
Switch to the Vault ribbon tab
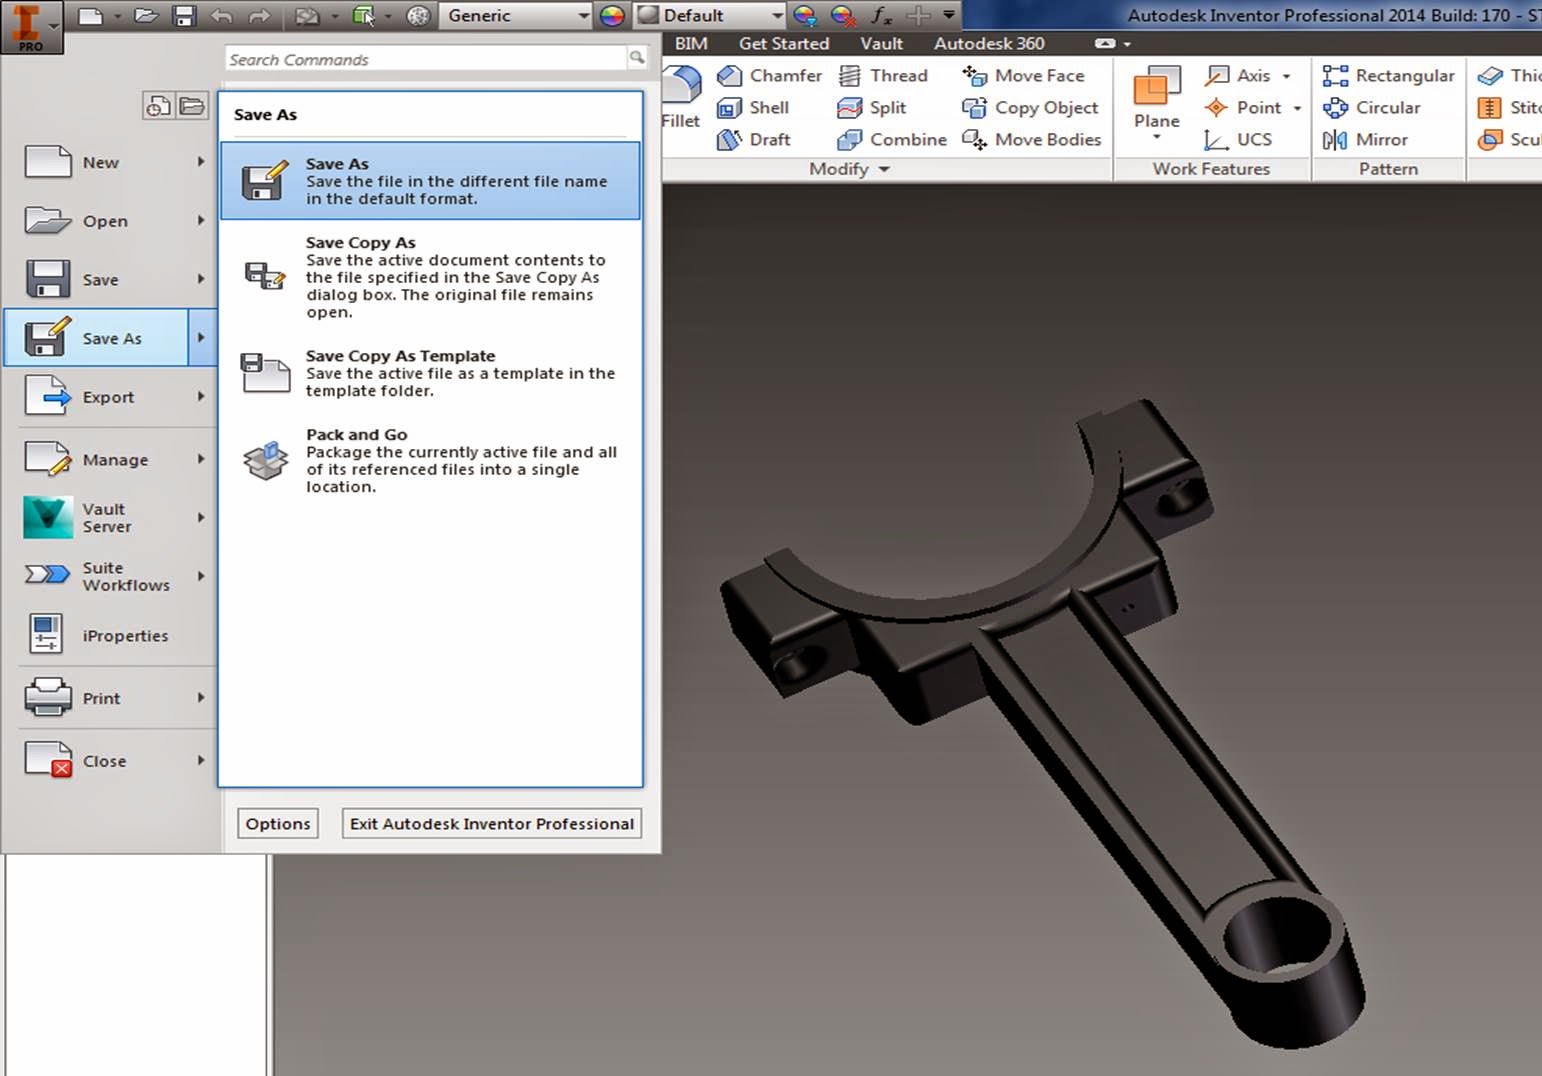coord(881,43)
